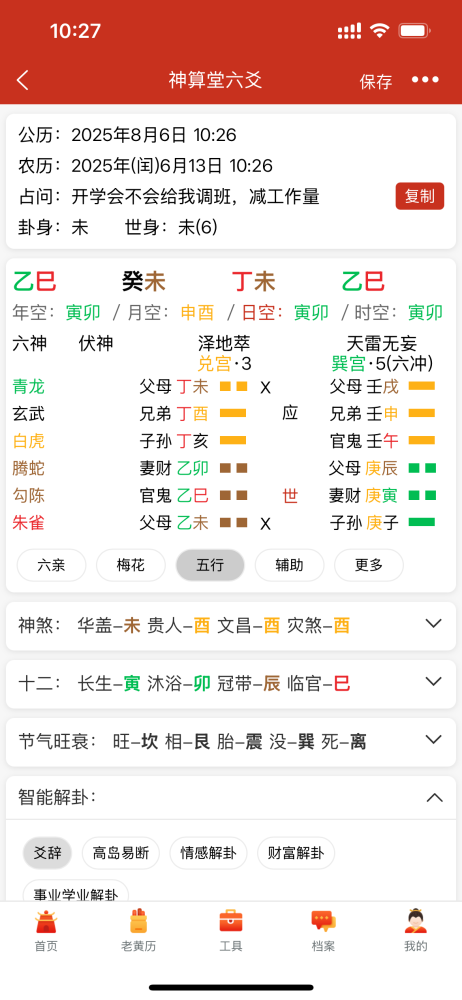Switch to the 情感解卦 tab
The height and width of the screenshot is (1000, 462).
(208, 853)
